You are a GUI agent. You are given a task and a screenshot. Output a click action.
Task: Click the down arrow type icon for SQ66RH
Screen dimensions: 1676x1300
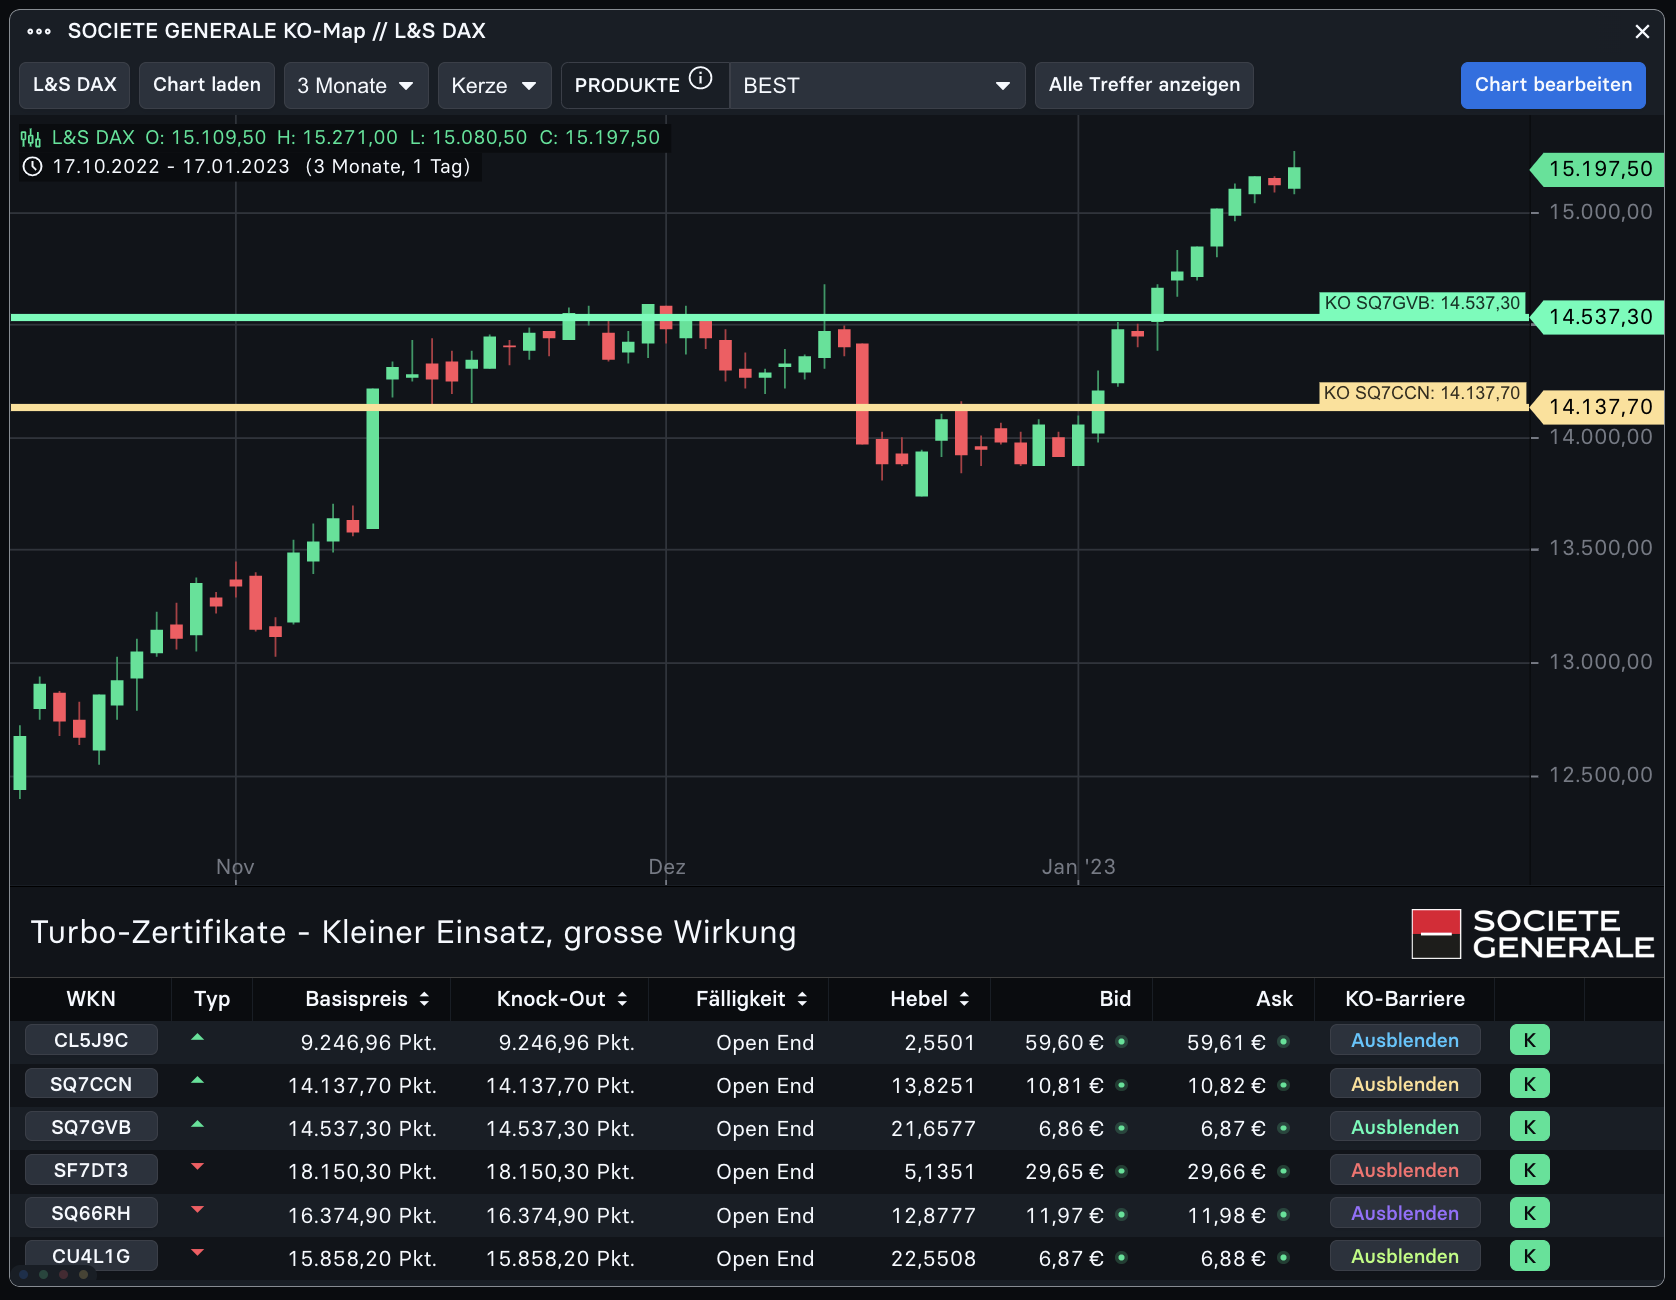coord(197,1210)
